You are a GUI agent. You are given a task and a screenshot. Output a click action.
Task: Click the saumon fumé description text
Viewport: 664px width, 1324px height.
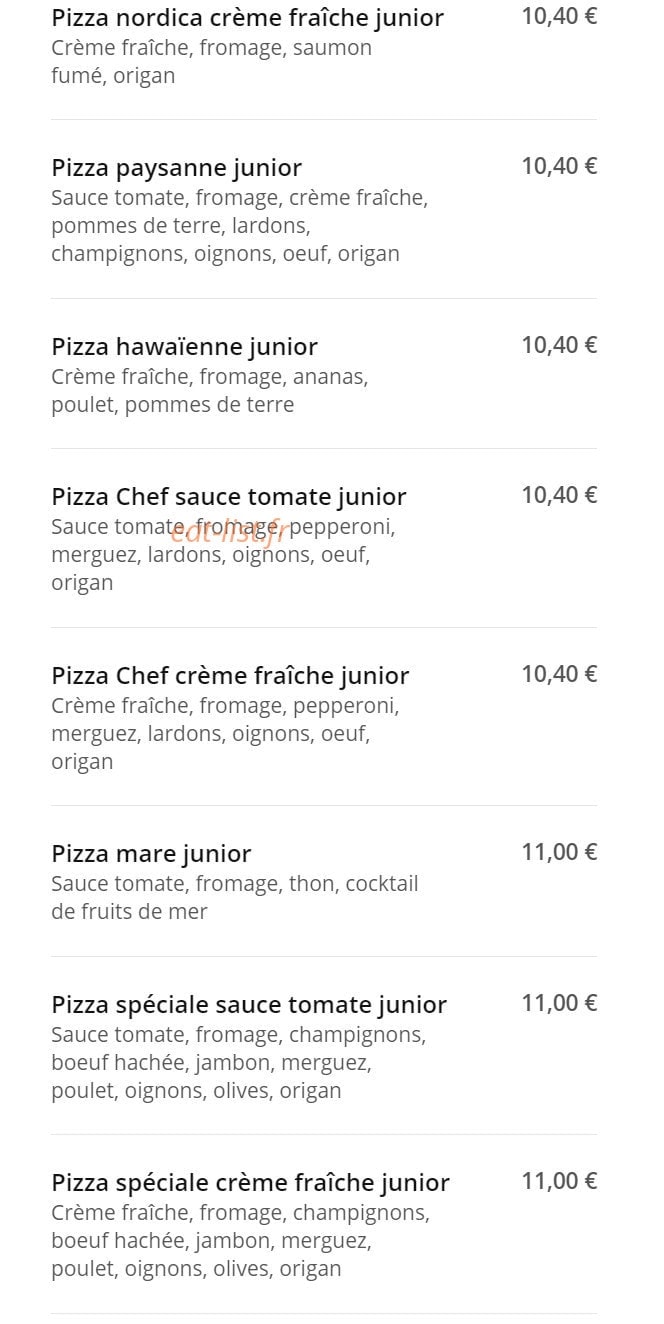coord(211,62)
